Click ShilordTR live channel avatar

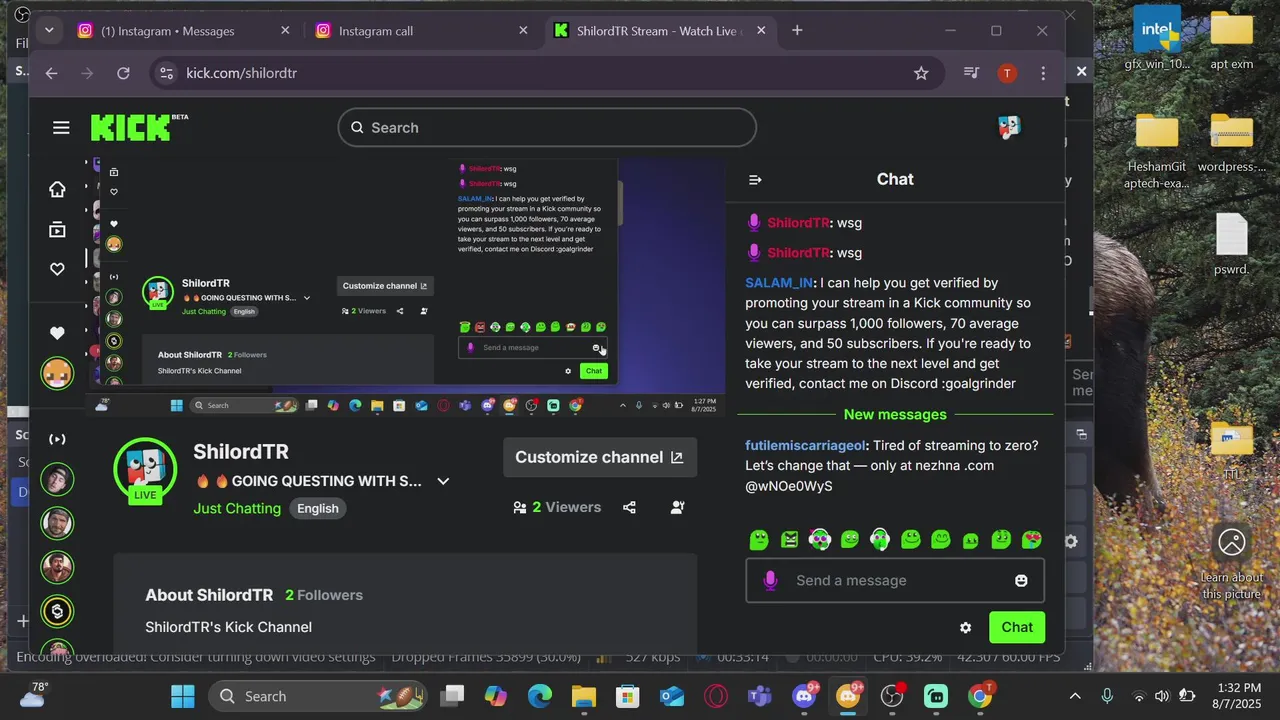pos(145,470)
